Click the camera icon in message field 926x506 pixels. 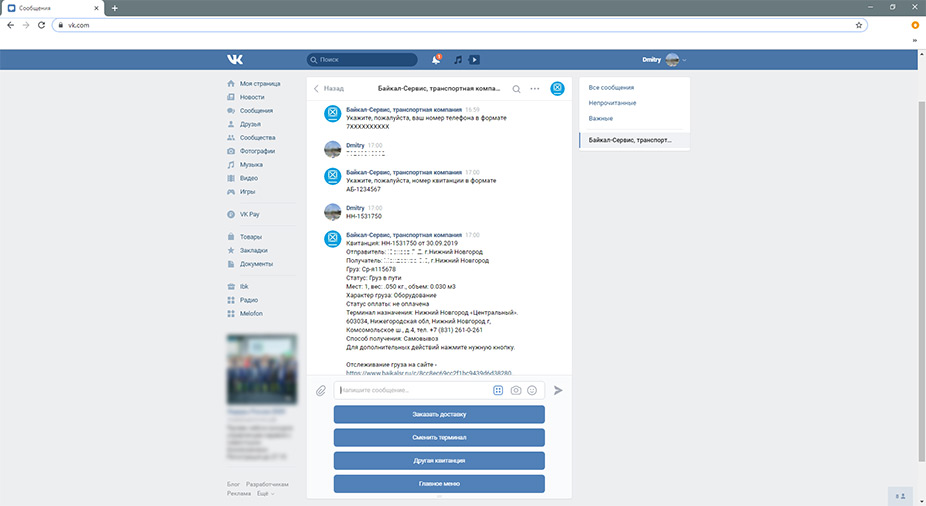[x=516, y=391]
